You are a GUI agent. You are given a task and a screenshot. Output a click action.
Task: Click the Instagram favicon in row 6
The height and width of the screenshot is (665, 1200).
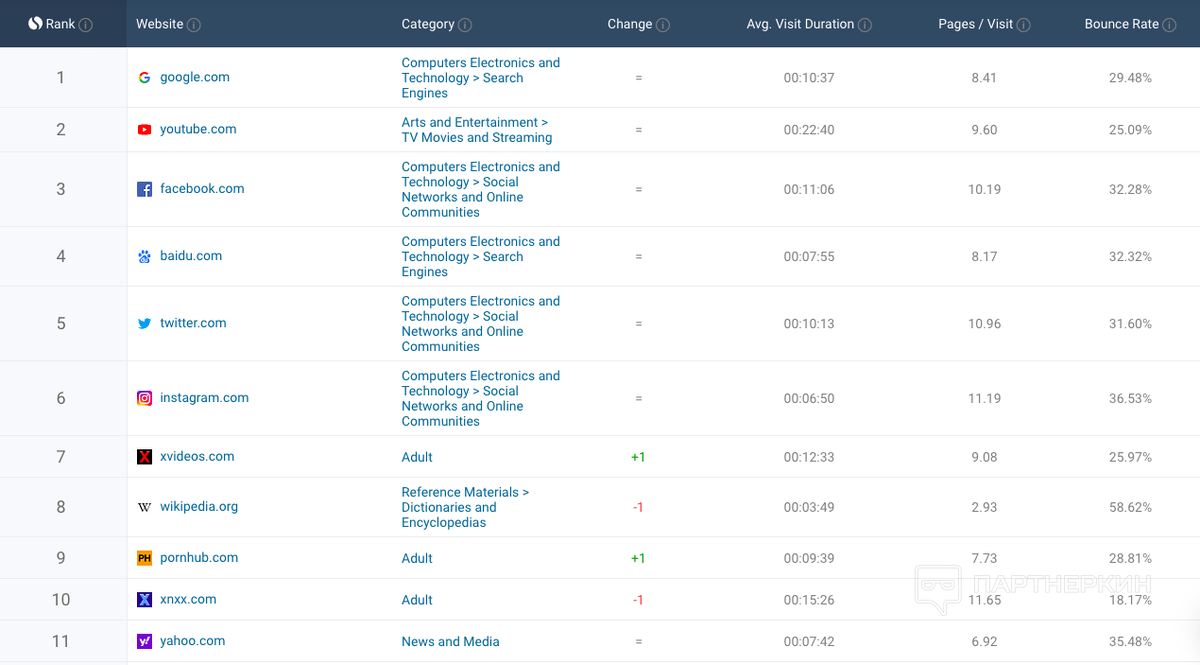click(145, 398)
